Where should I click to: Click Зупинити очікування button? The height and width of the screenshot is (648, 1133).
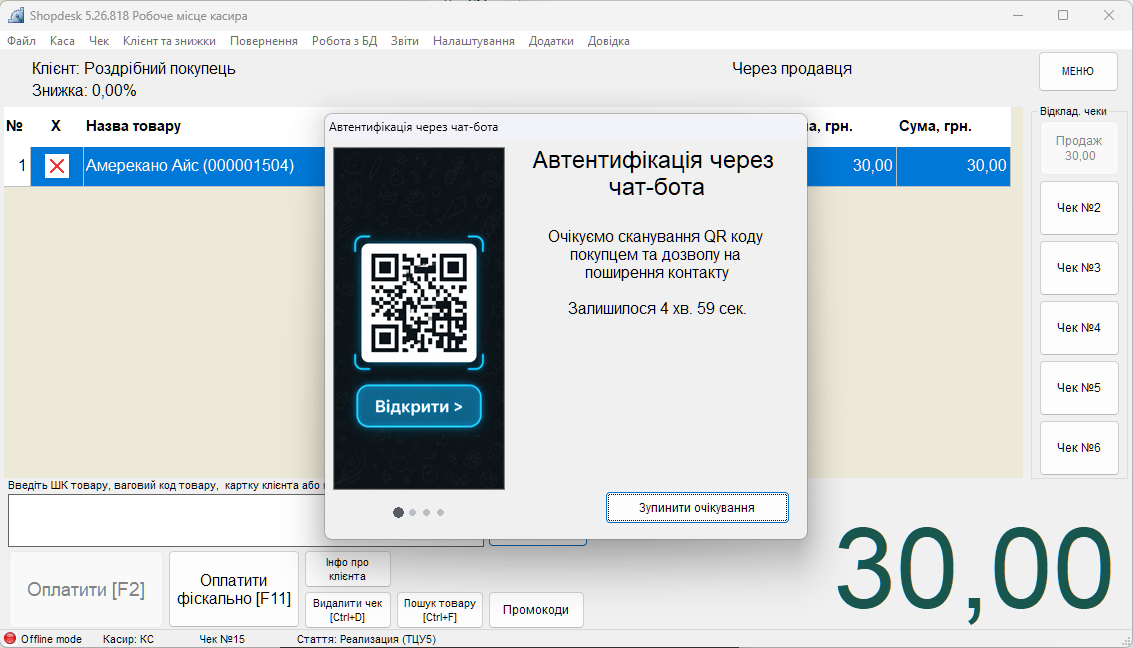pos(697,508)
